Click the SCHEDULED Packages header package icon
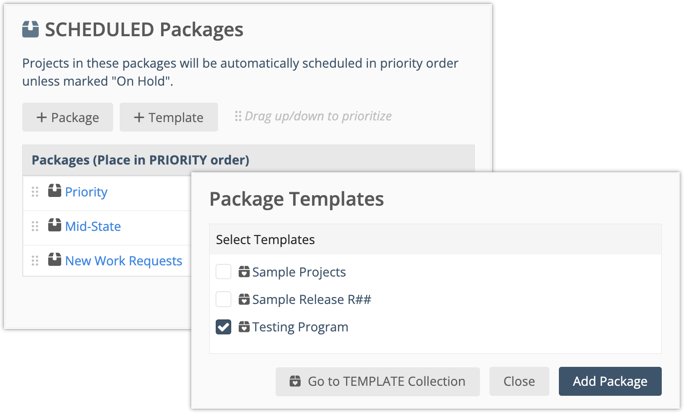Screen dimensions: 684x413 tap(31, 31)
